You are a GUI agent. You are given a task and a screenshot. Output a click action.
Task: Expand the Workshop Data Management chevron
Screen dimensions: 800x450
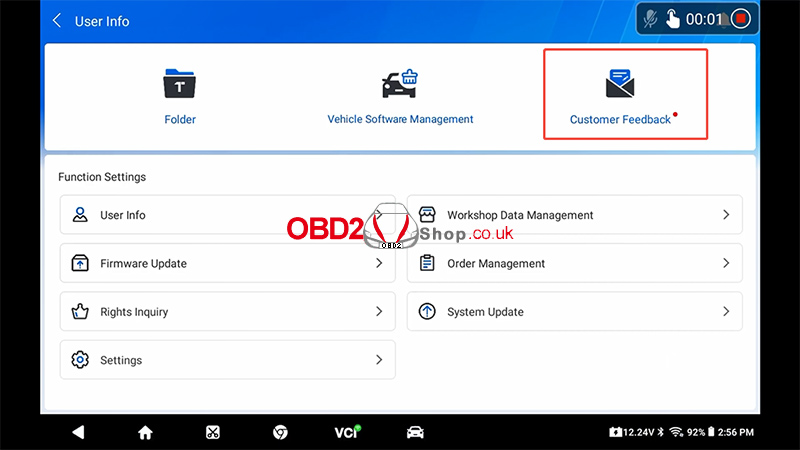point(726,215)
